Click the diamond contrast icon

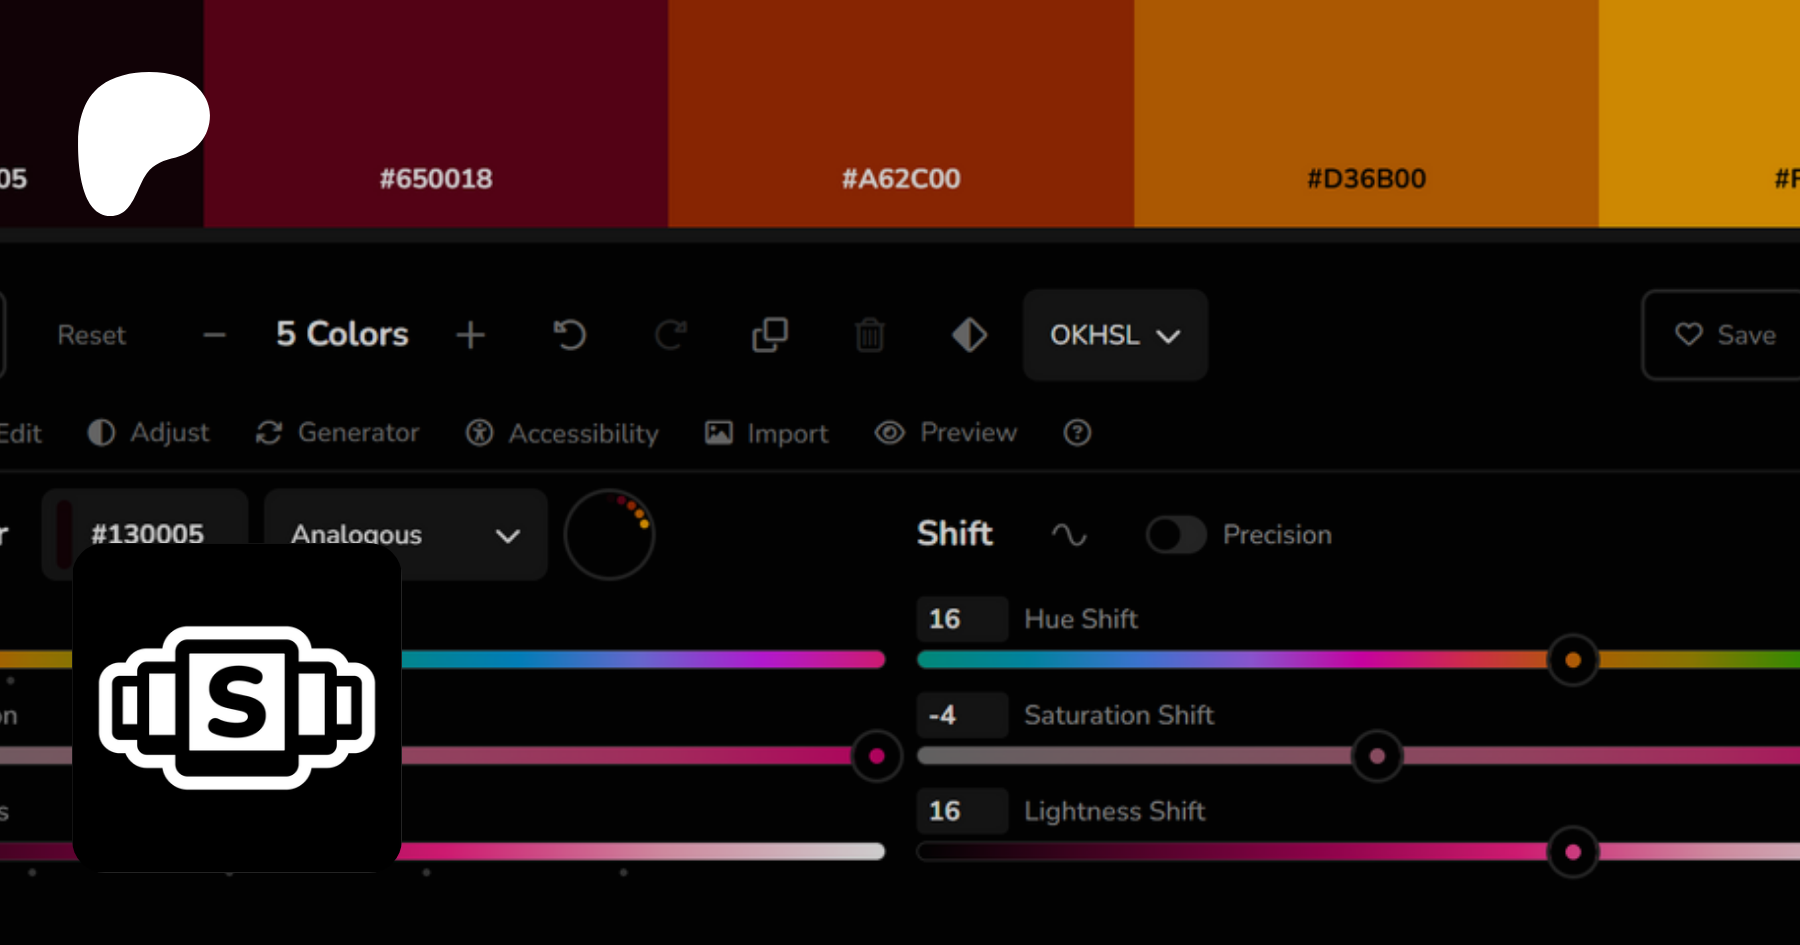tap(969, 335)
